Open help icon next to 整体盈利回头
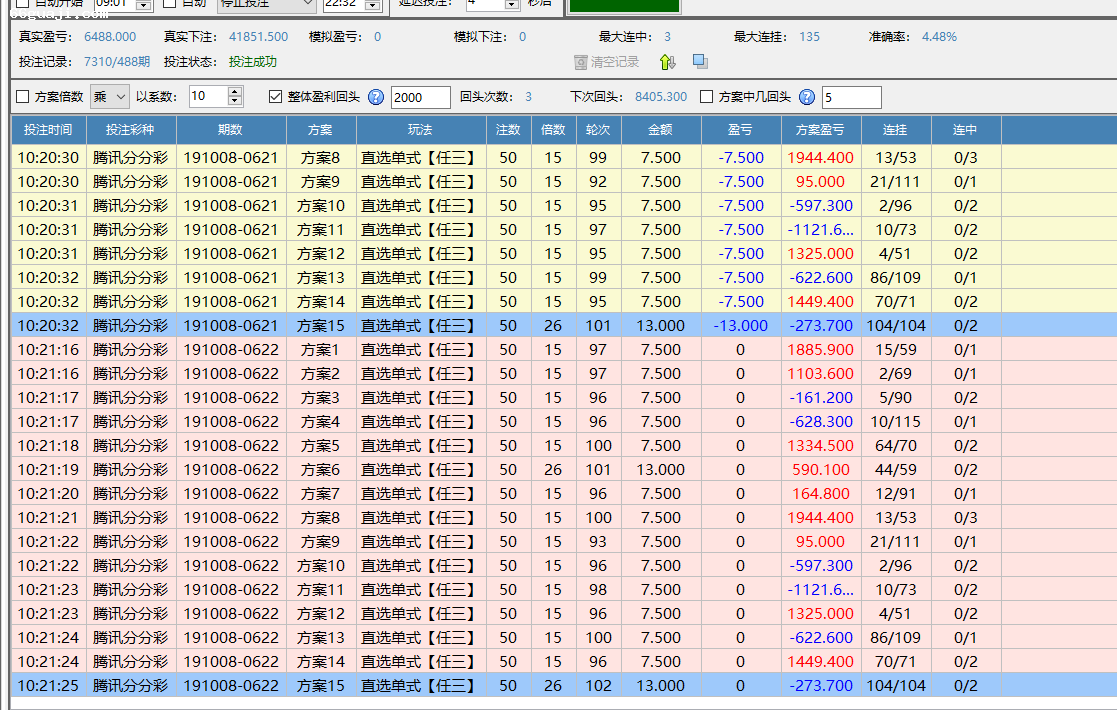 376,97
